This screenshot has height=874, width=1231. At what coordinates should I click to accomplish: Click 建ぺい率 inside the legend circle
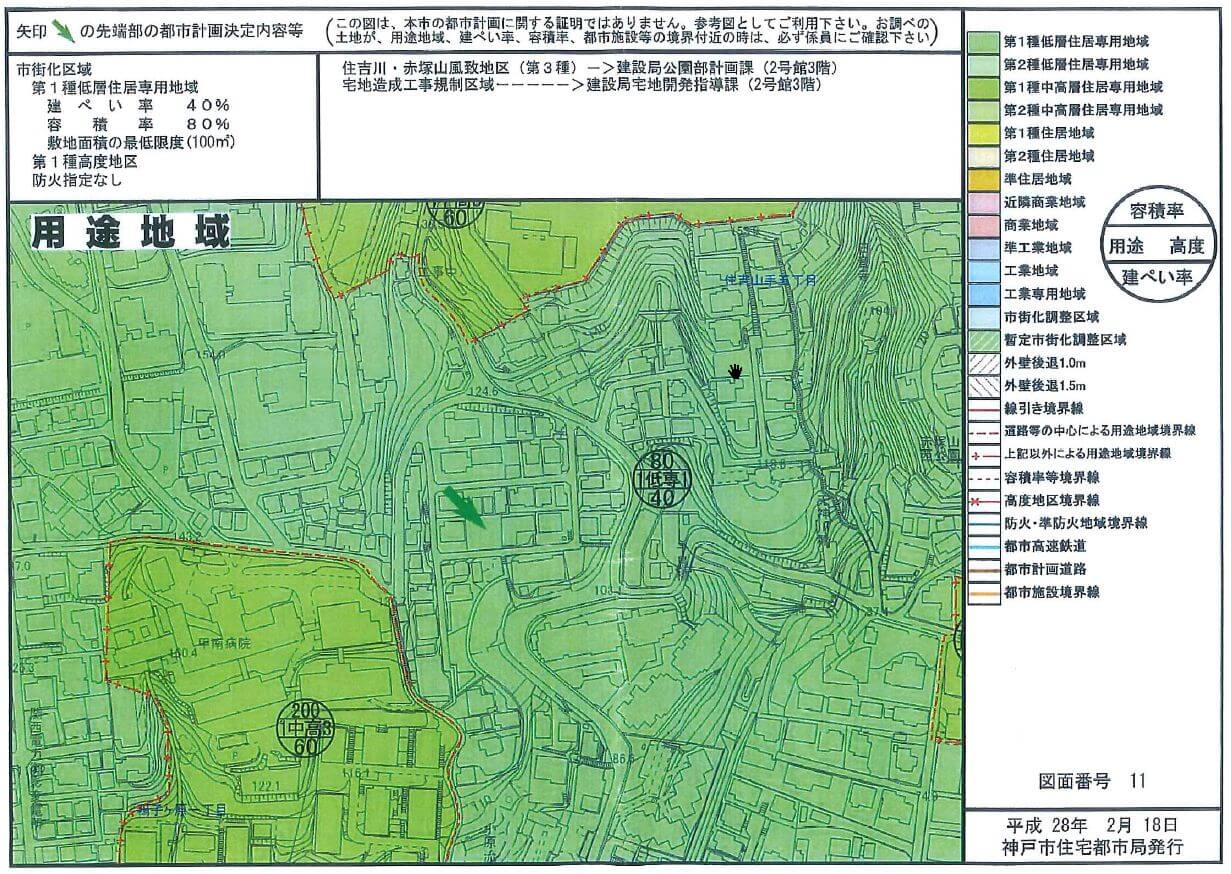coord(1157,278)
